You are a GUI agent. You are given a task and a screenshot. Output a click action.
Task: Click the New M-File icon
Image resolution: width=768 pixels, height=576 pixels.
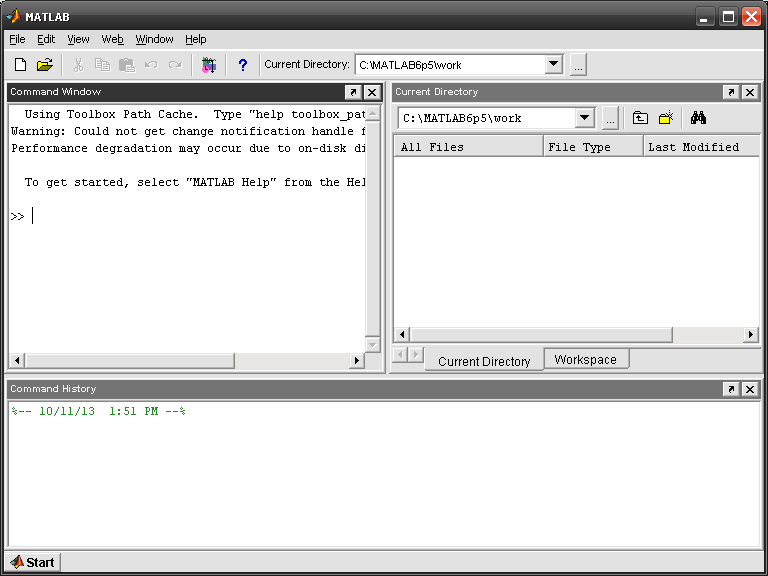click(20, 65)
